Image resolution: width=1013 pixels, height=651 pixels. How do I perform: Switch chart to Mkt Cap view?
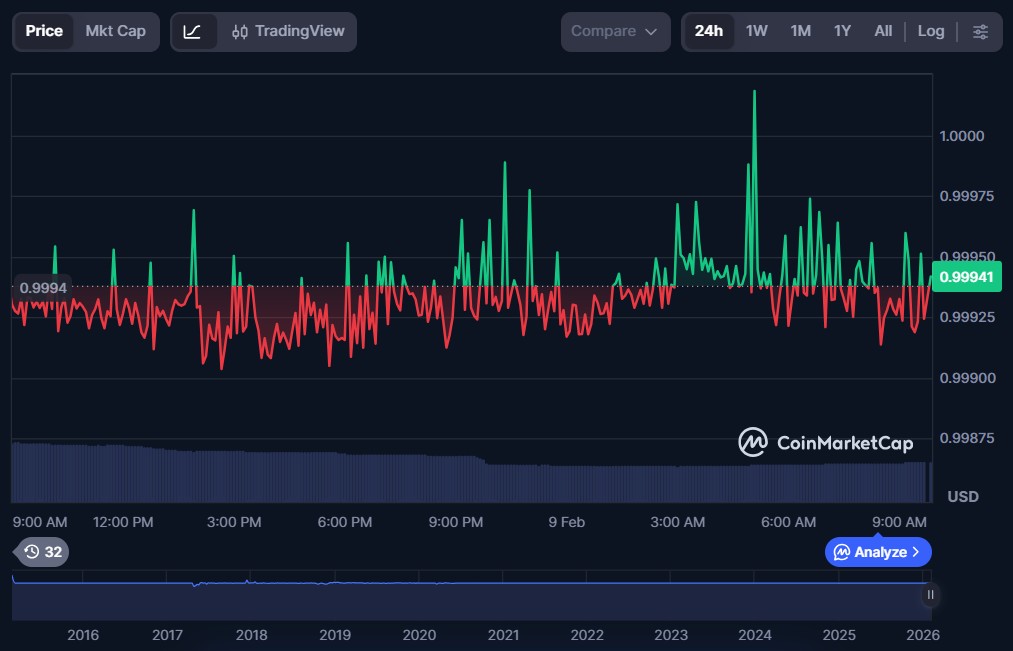(x=115, y=32)
